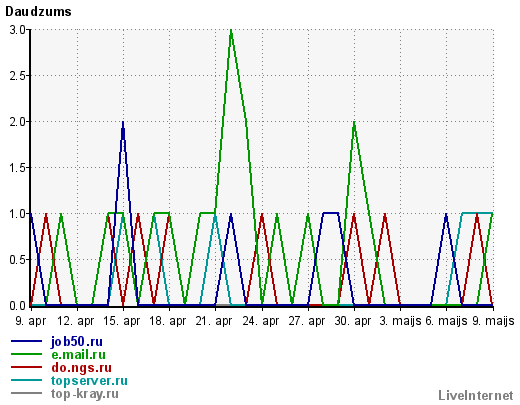This screenshot has height=405, width=520.
Task: Click the green e.mail.ru color line
Action: click(27, 354)
